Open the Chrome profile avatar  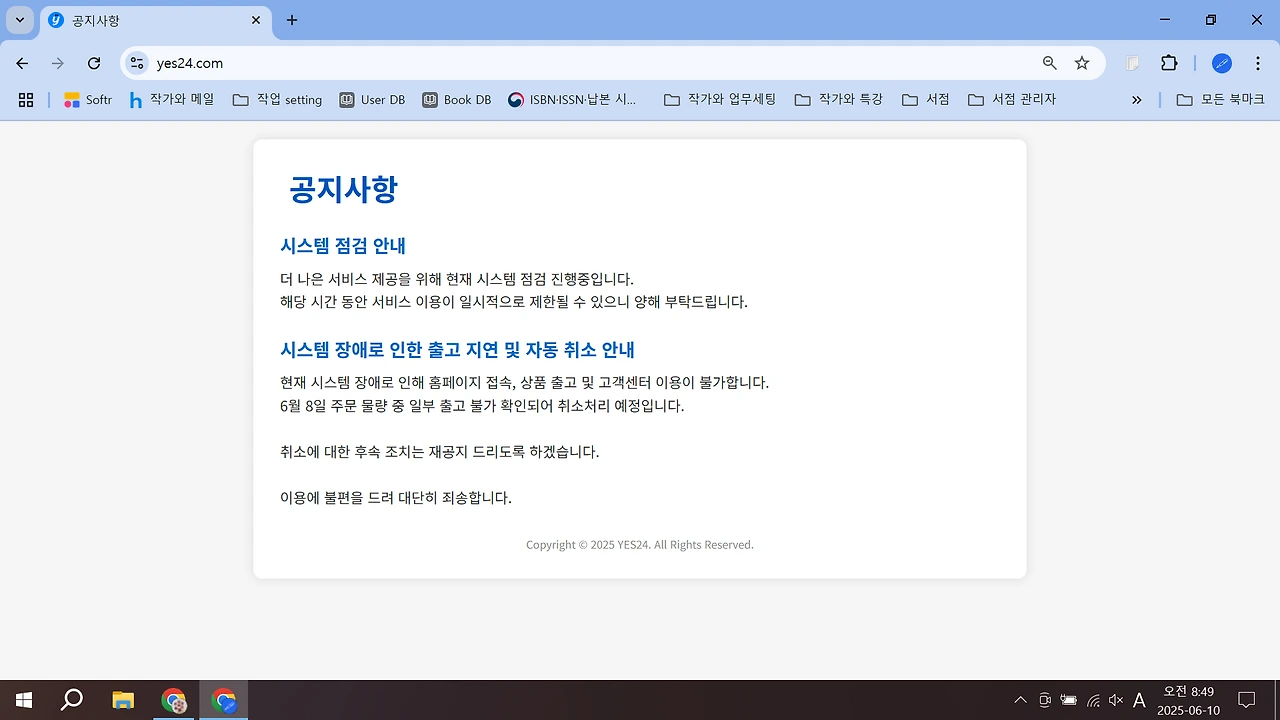(1222, 63)
